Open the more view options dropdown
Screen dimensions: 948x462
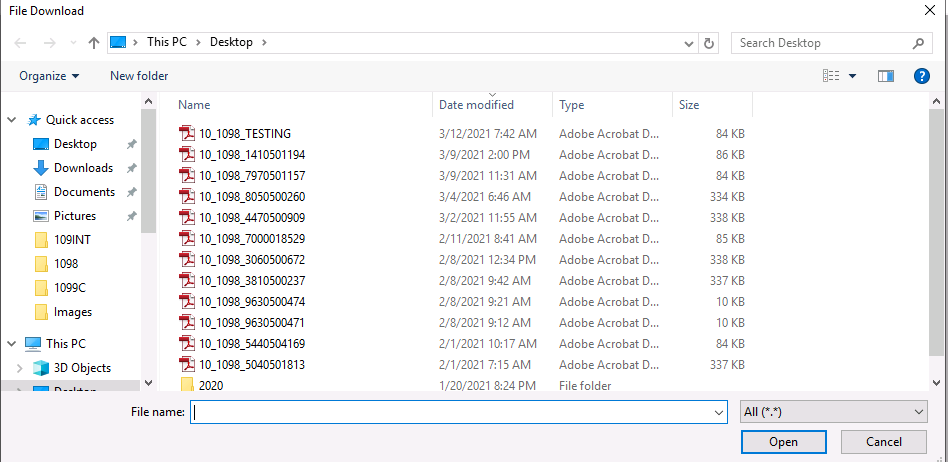point(852,76)
